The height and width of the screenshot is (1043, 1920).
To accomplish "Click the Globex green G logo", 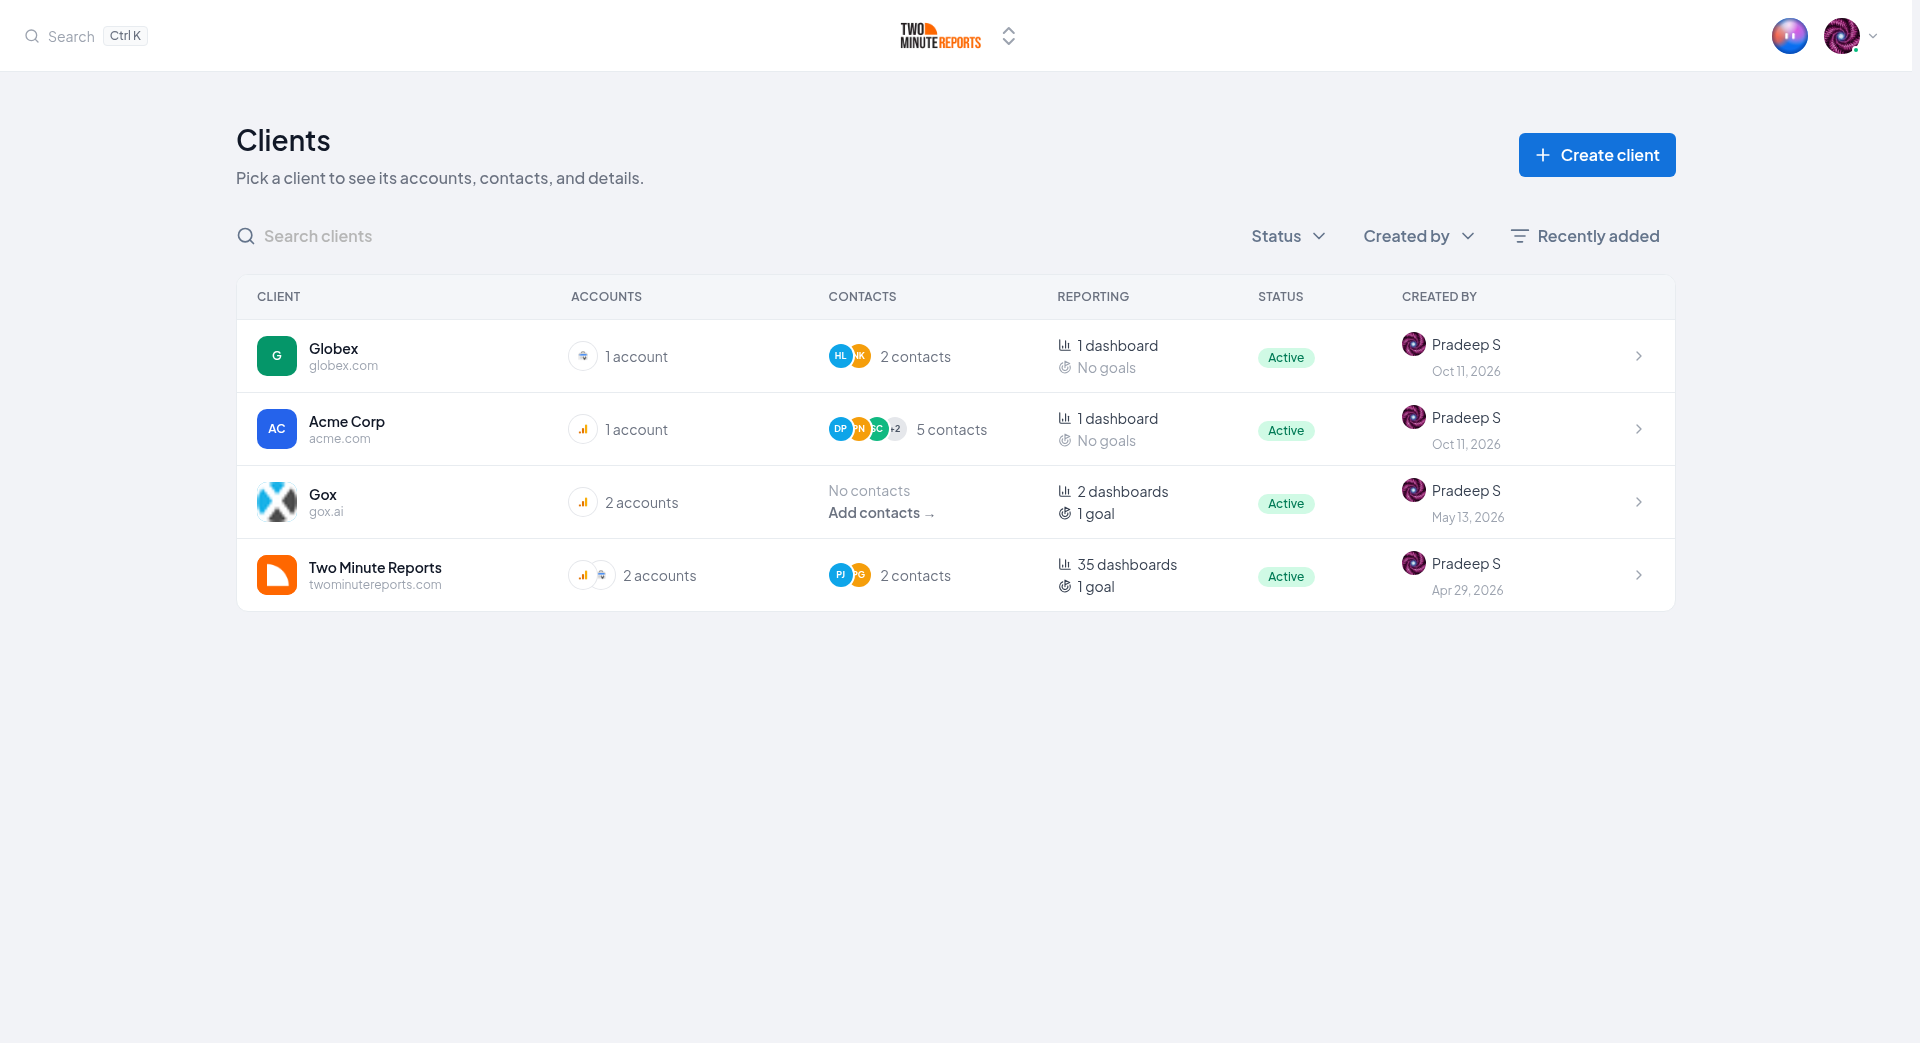I will (x=277, y=356).
